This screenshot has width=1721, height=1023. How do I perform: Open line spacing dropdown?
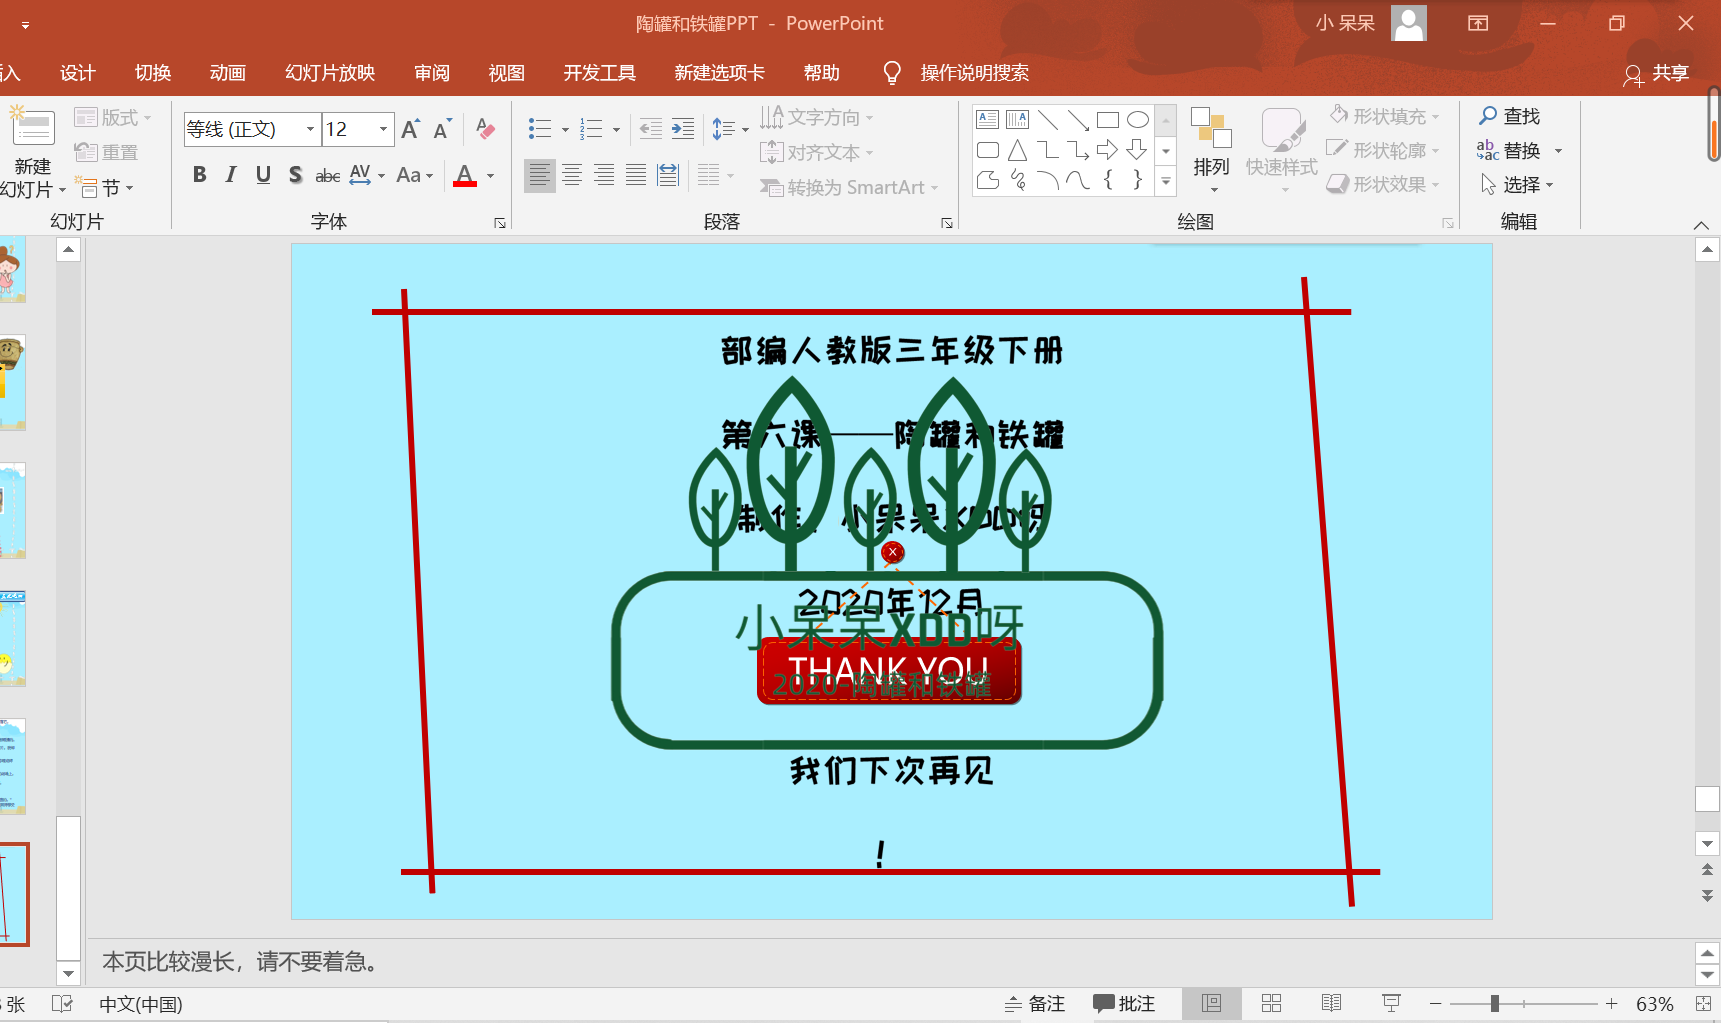[x=730, y=129]
